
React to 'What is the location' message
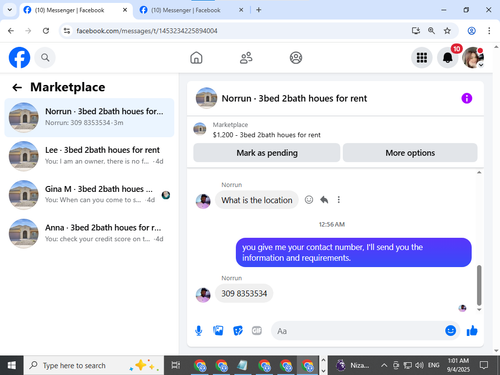pos(309,200)
